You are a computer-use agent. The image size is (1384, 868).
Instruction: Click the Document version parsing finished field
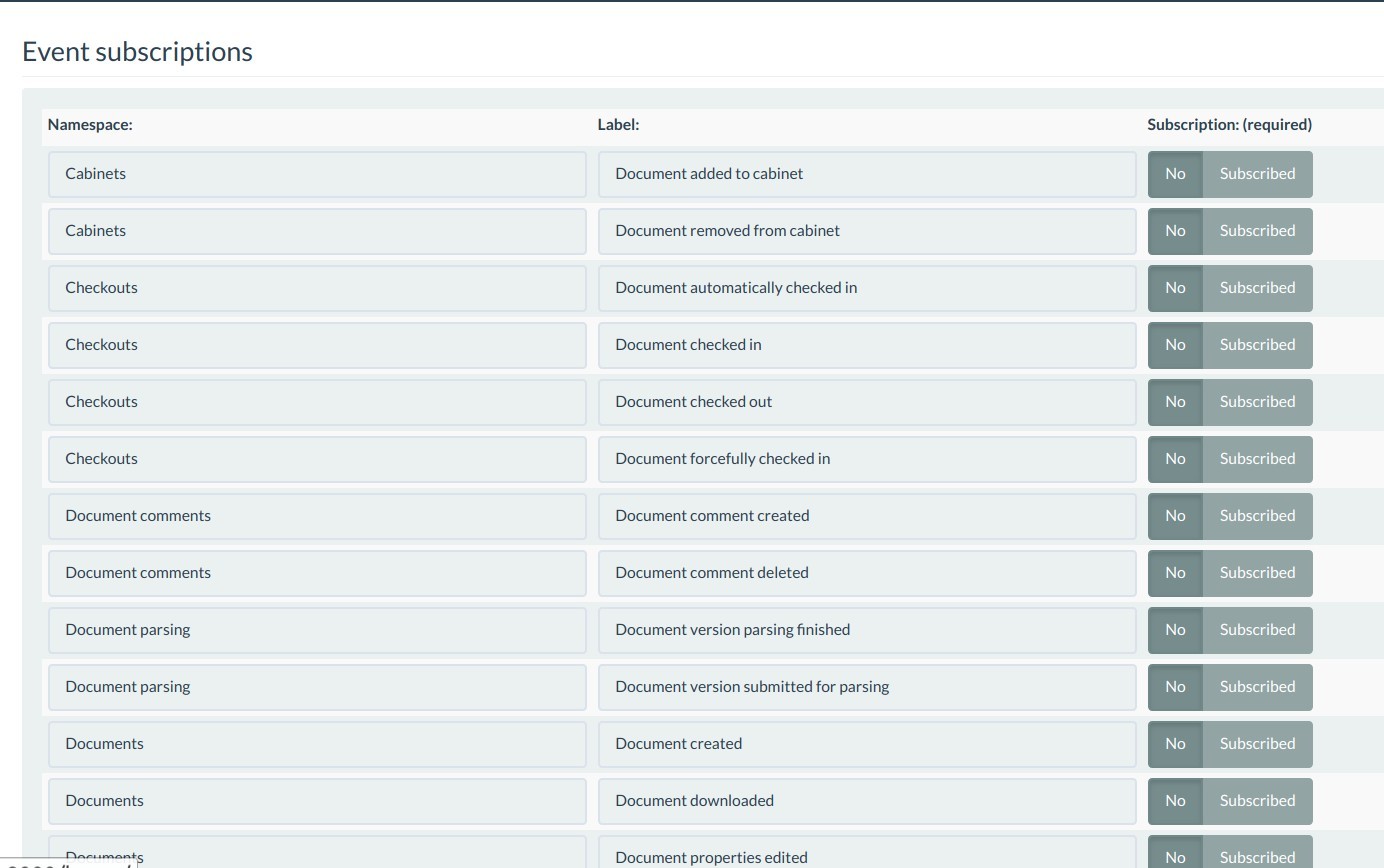pos(867,630)
